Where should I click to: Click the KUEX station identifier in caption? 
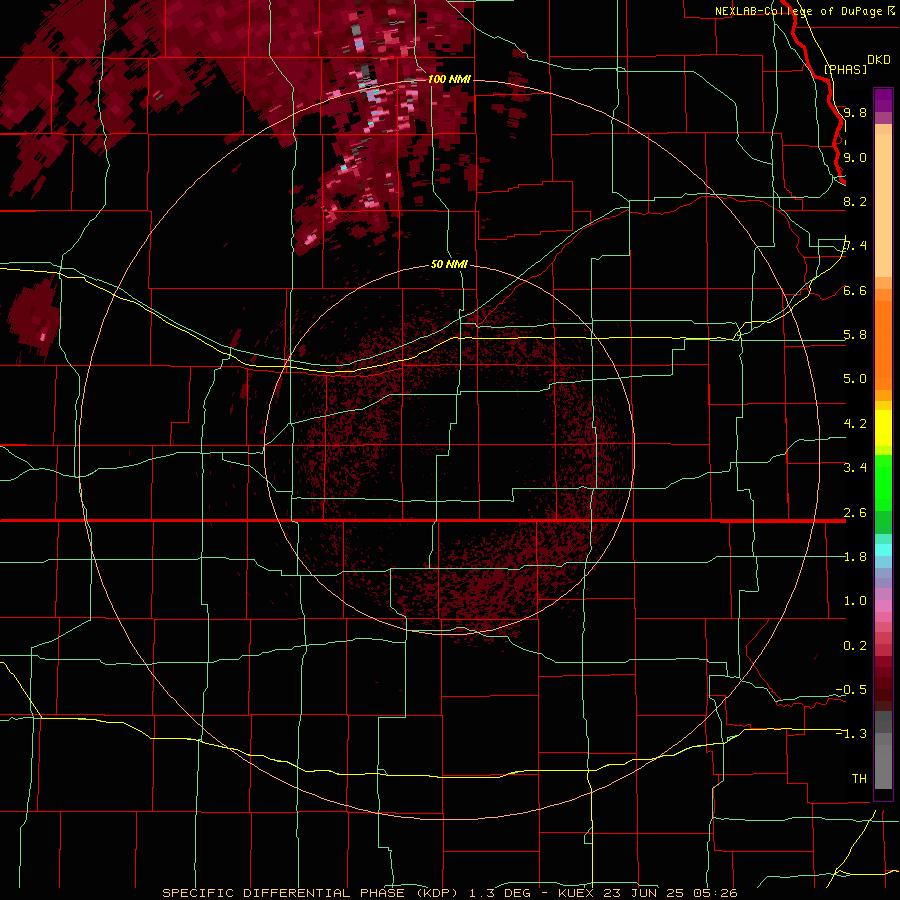tap(576, 893)
